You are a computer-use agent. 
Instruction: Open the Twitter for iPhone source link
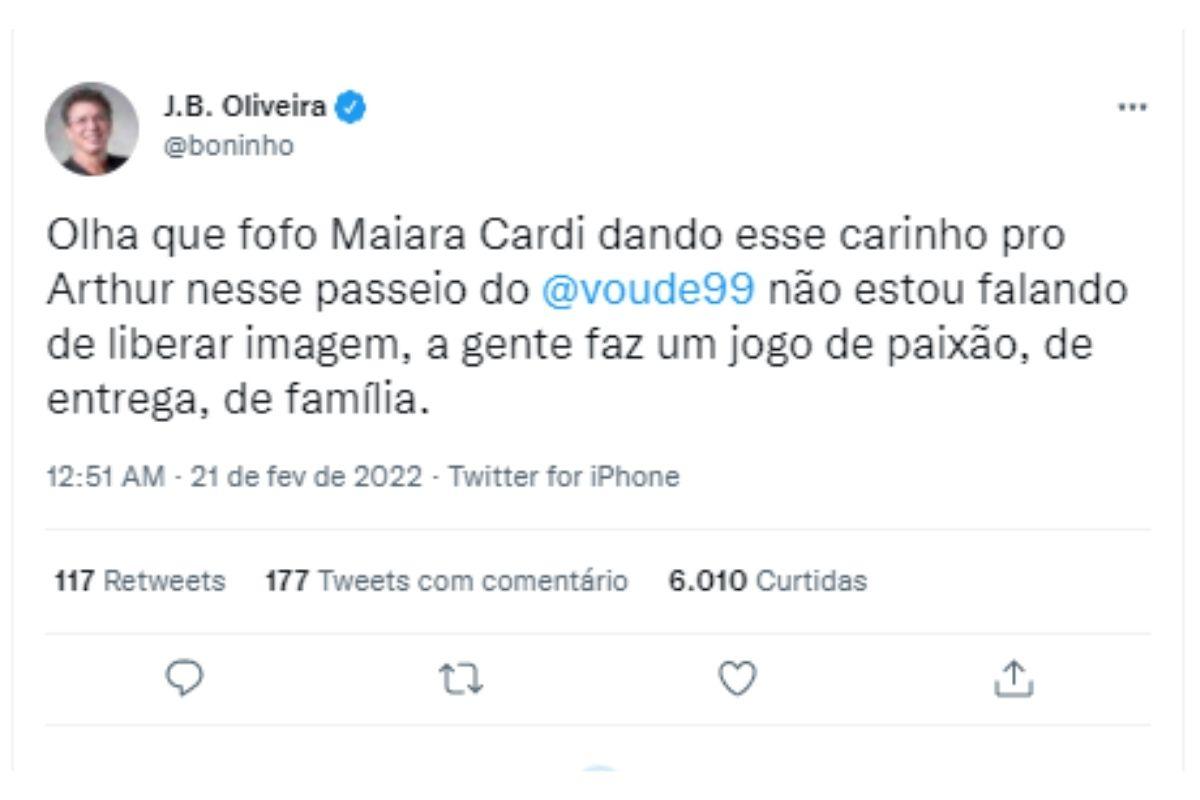point(564,477)
